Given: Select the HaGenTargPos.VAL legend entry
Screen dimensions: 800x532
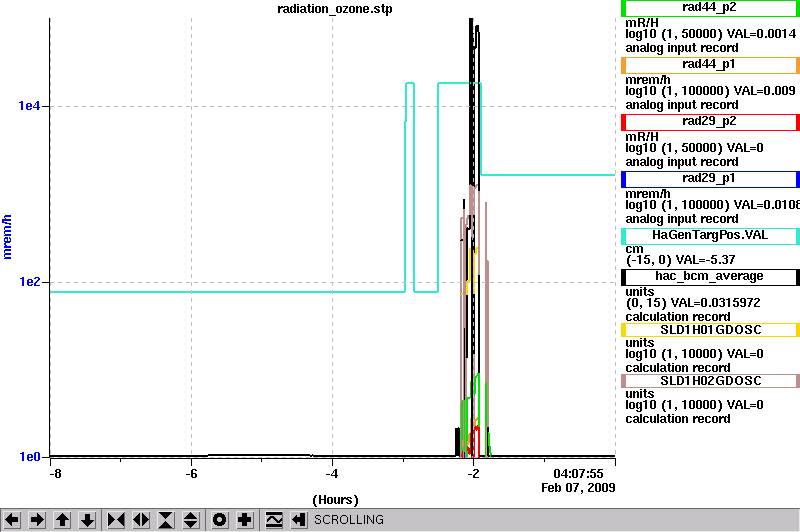Looking at the screenshot, I should [x=710, y=236].
